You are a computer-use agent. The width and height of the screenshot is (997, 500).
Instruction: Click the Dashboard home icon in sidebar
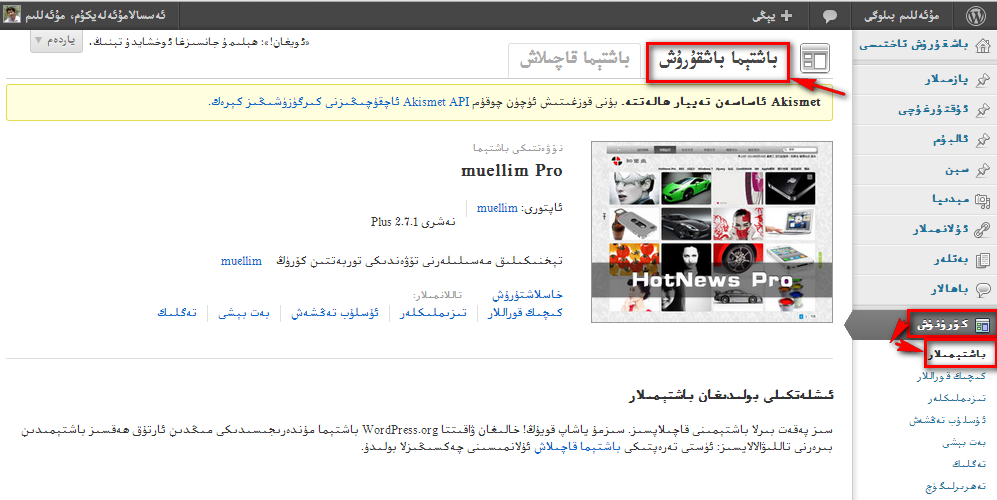tap(982, 46)
